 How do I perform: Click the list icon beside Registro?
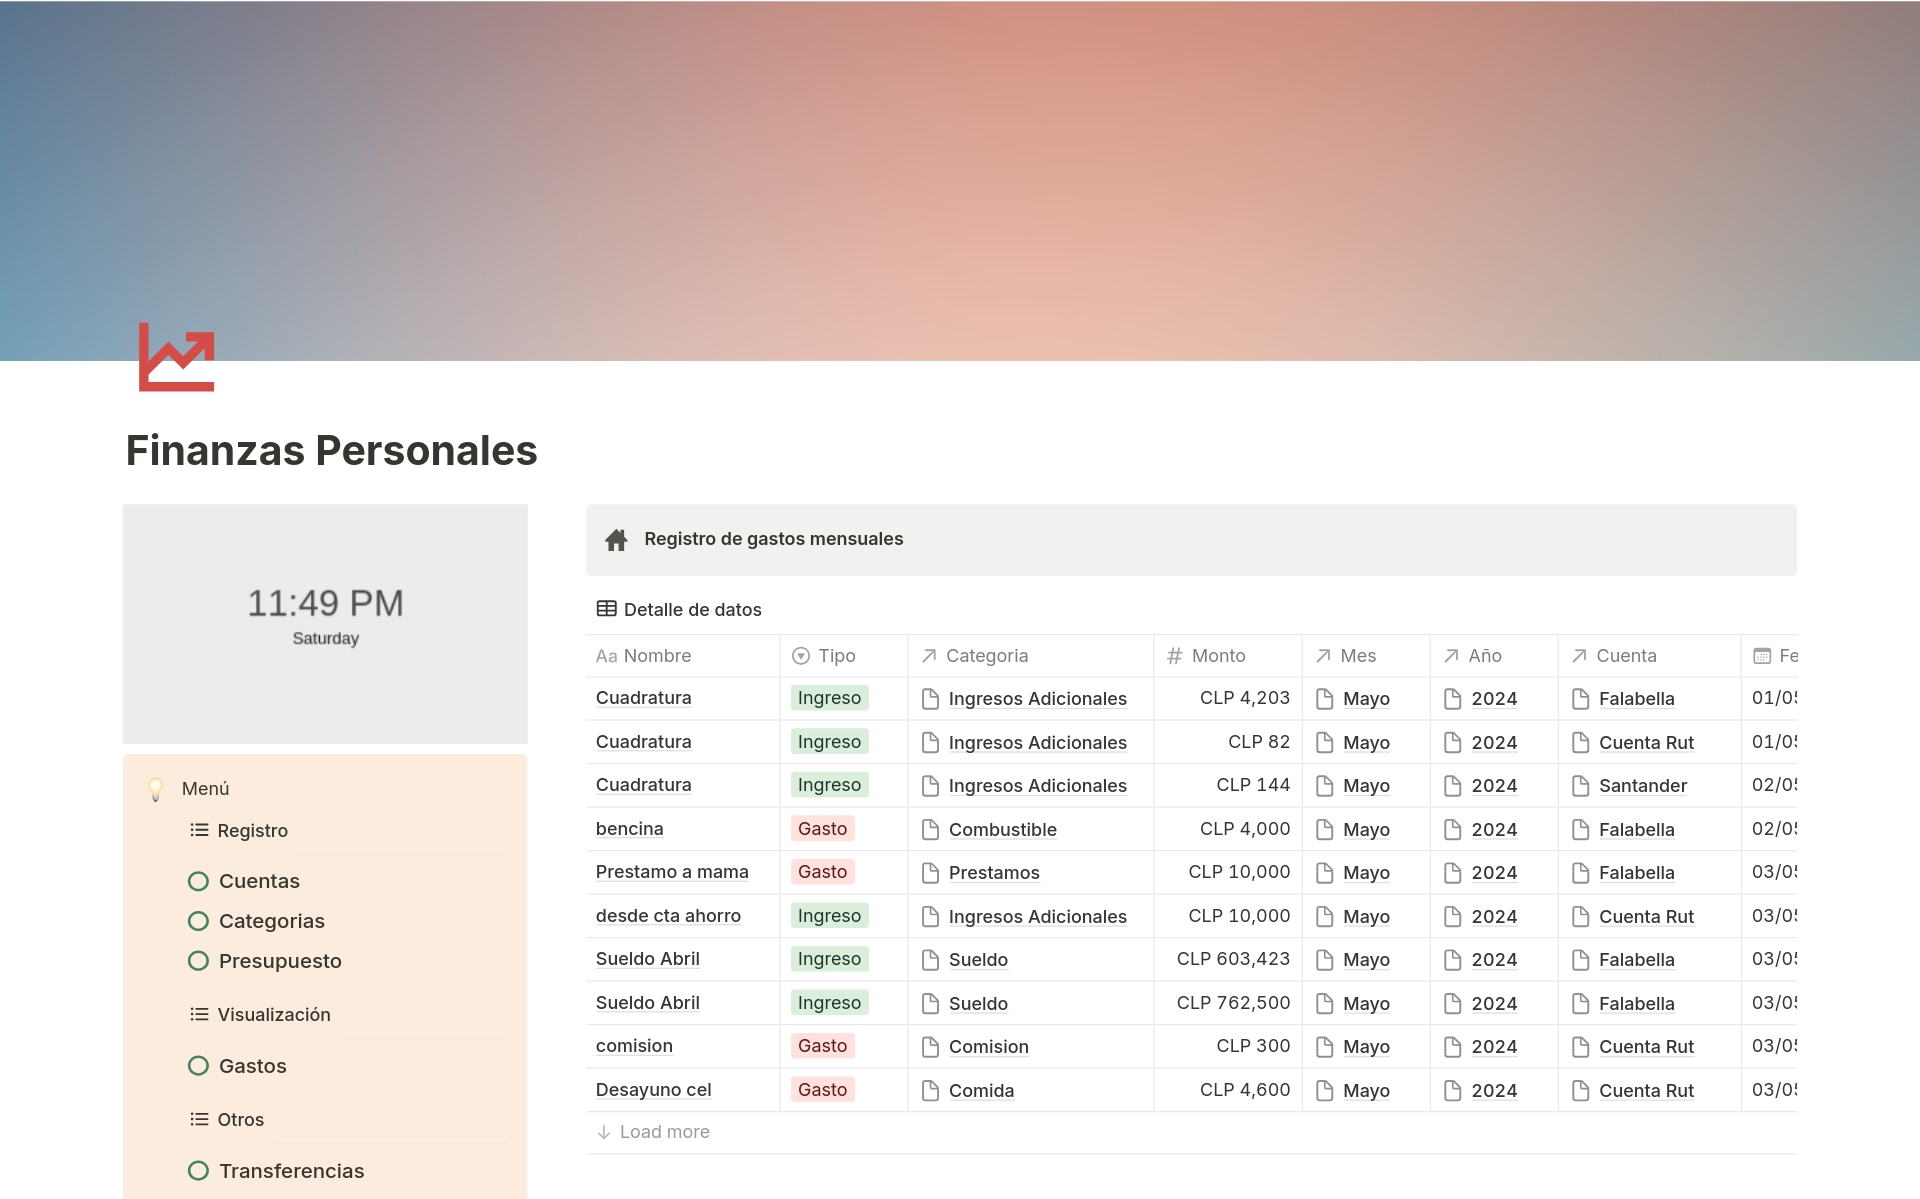click(x=198, y=830)
